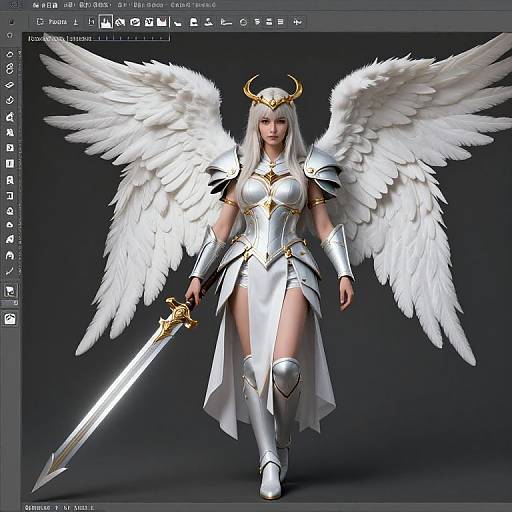Click the status text in the bottom bar
The height and width of the screenshot is (512, 512).
coord(60,508)
